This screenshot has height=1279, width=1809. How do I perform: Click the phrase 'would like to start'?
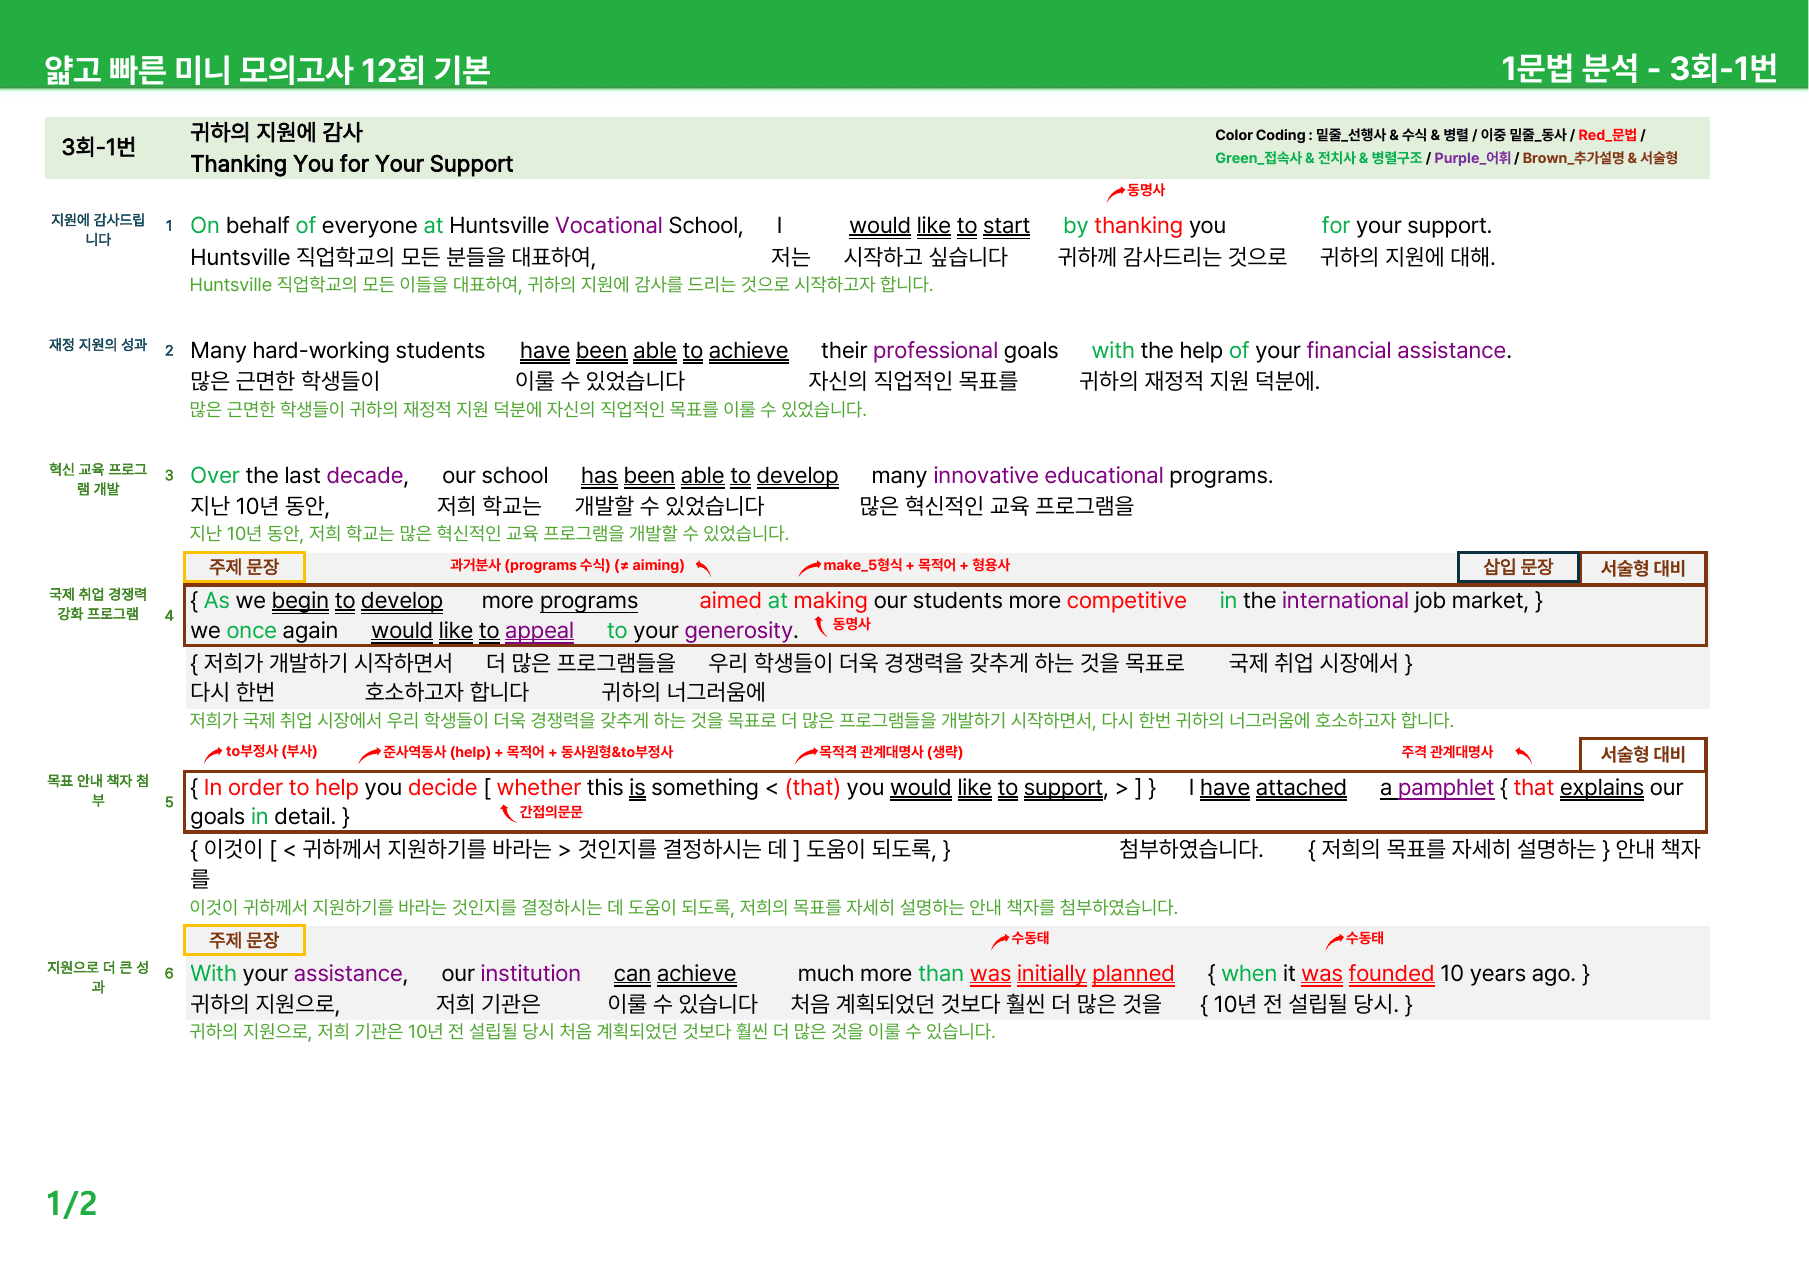939,226
